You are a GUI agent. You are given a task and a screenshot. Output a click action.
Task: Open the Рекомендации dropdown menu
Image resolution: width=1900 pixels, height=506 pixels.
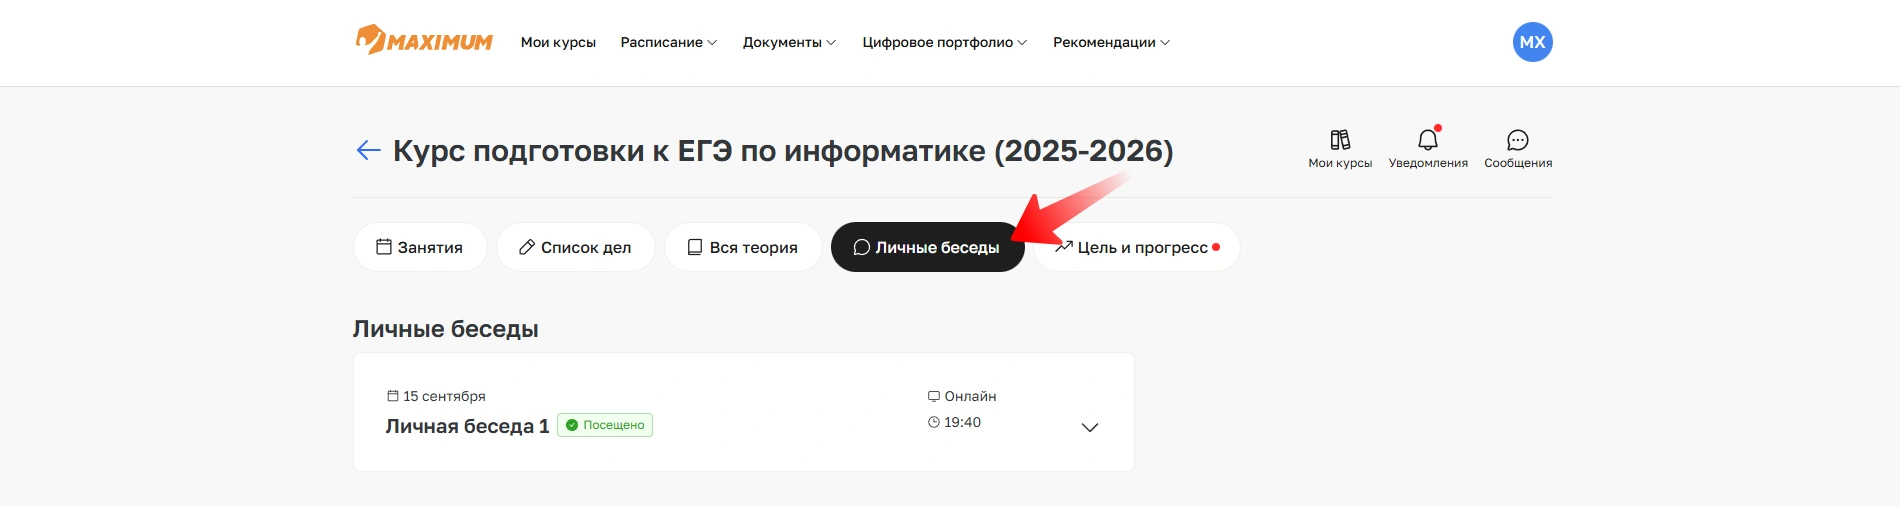(1110, 42)
